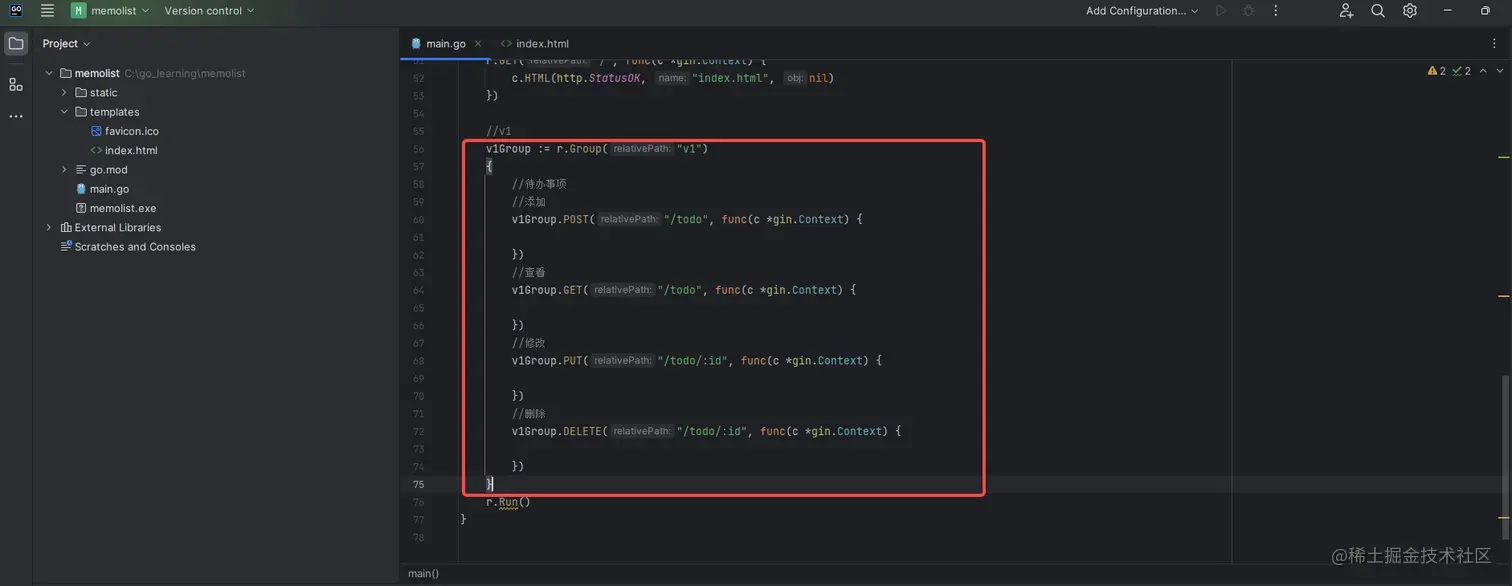Click the editor vertical scrollbar thumb
This screenshot has height=586, width=1512.
point(1505,458)
